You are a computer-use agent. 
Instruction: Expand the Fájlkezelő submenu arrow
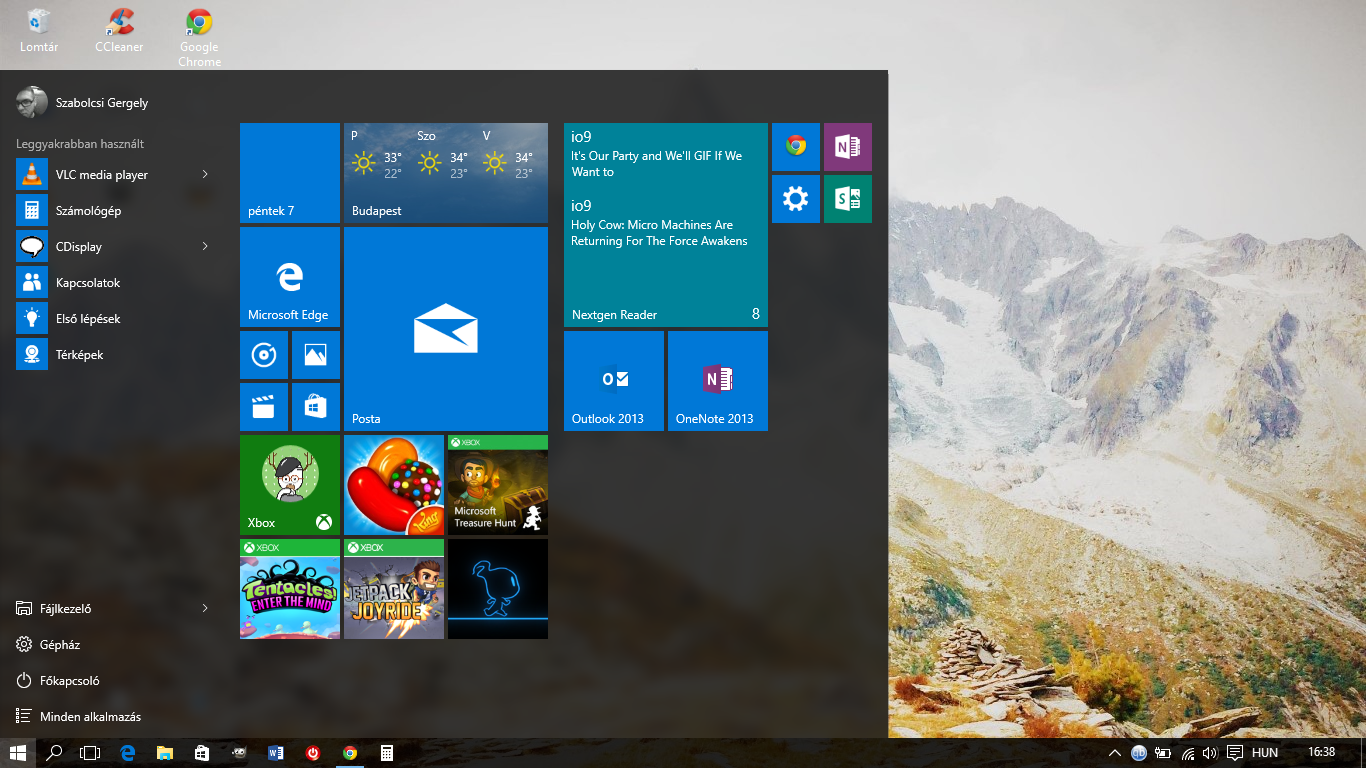pos(205,608)
